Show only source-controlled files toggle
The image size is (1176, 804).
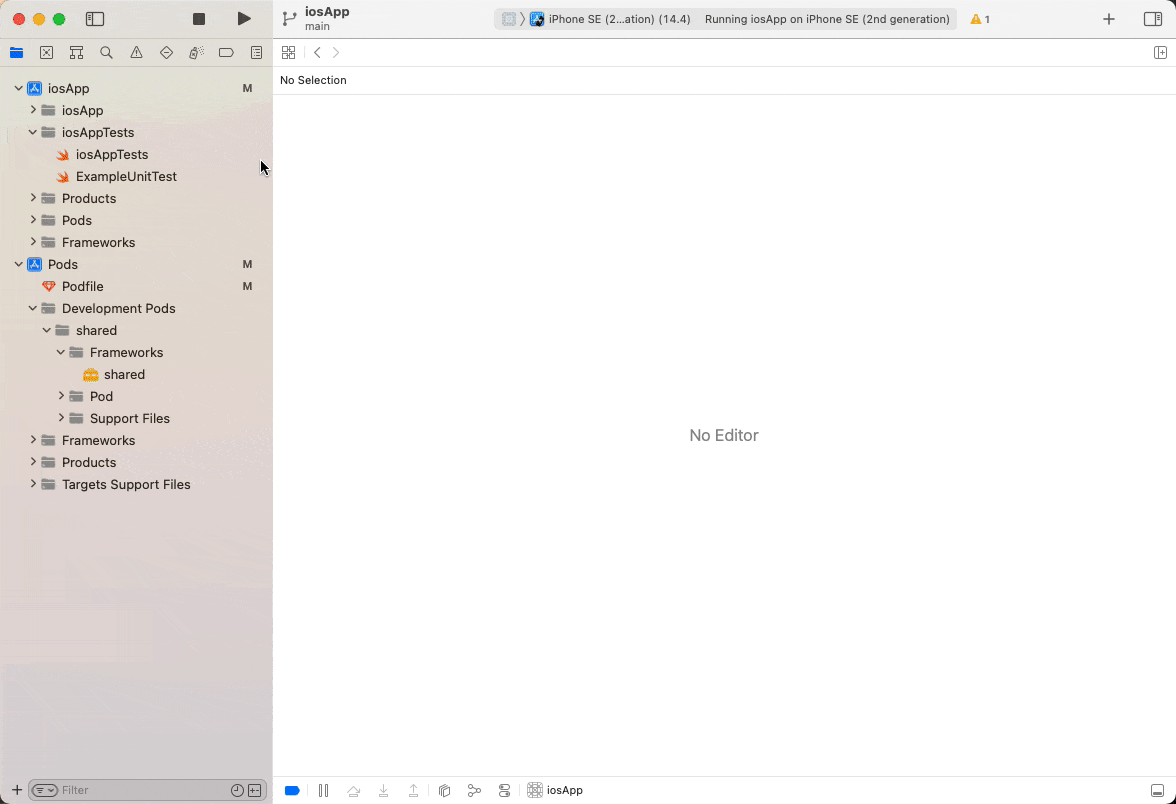[255, 790]
